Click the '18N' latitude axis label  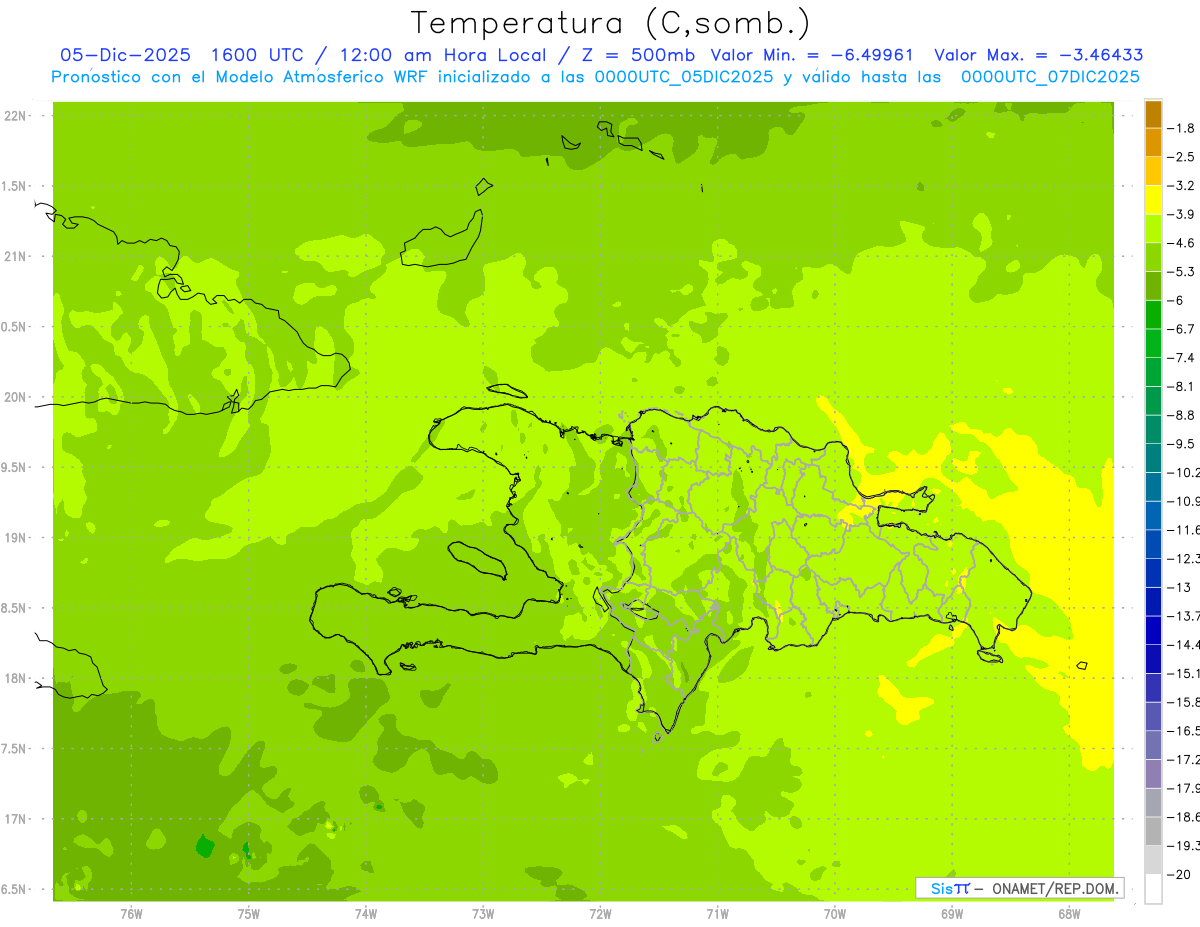click(x=15, y=679)
